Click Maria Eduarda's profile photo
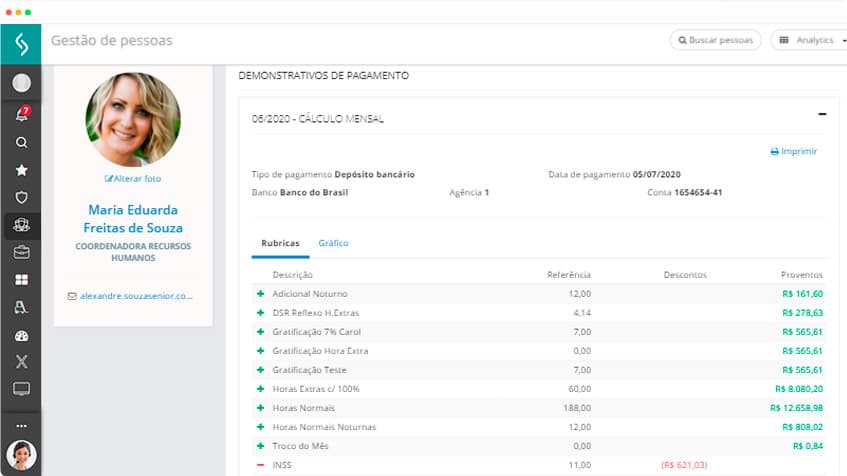The width and height of the screenshot is (847, 476). pyautogui.click(x=133, y=119)
